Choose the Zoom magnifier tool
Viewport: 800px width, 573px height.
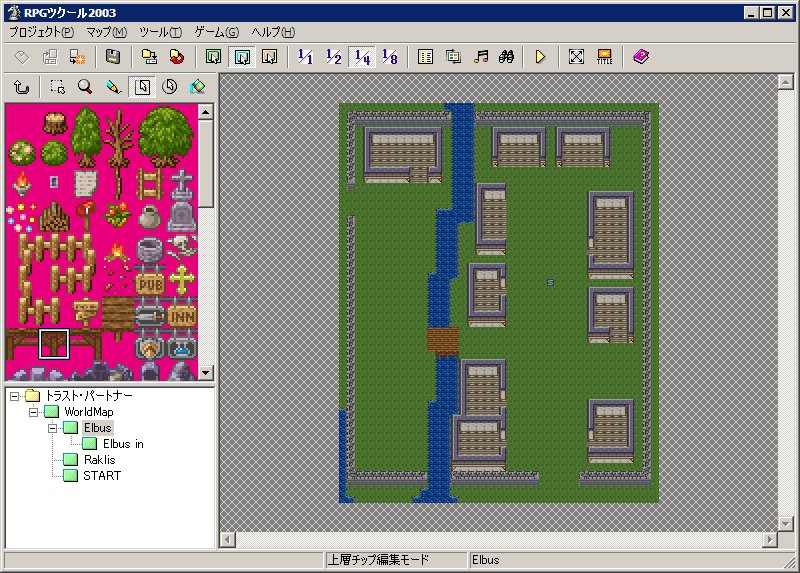[85, 87]
